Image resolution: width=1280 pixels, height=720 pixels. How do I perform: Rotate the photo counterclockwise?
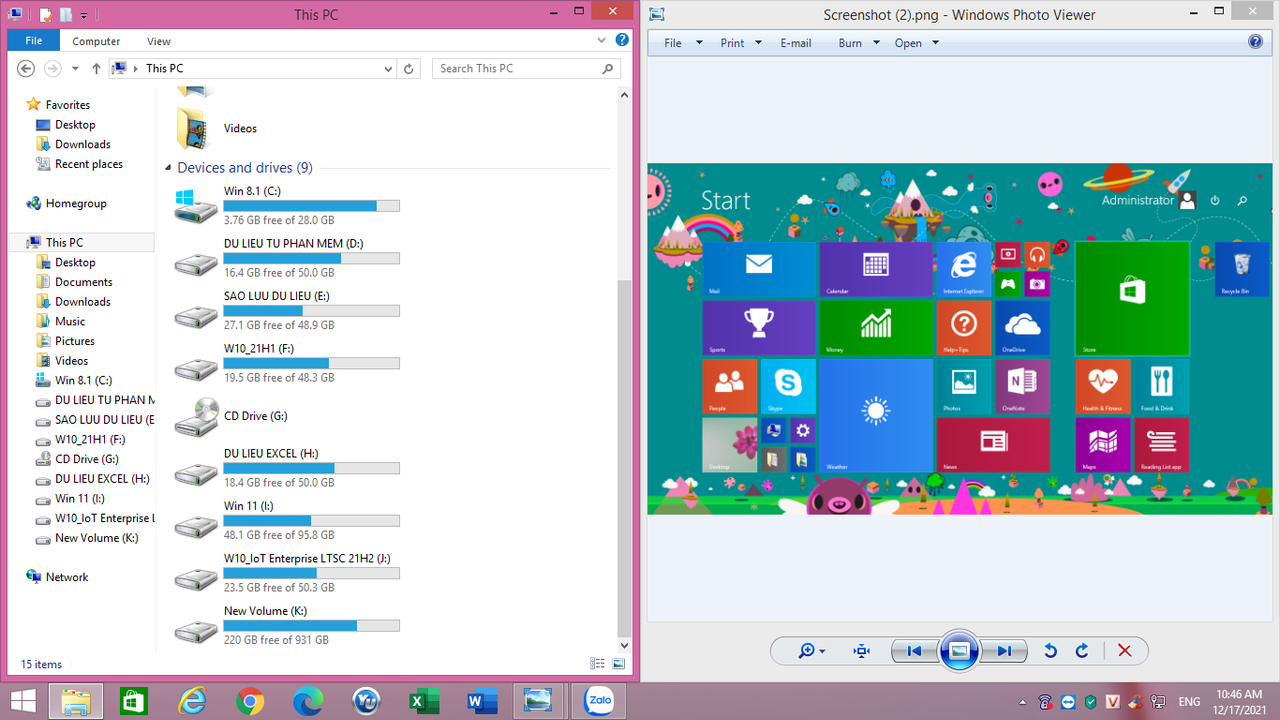[x=1050, y=650]
